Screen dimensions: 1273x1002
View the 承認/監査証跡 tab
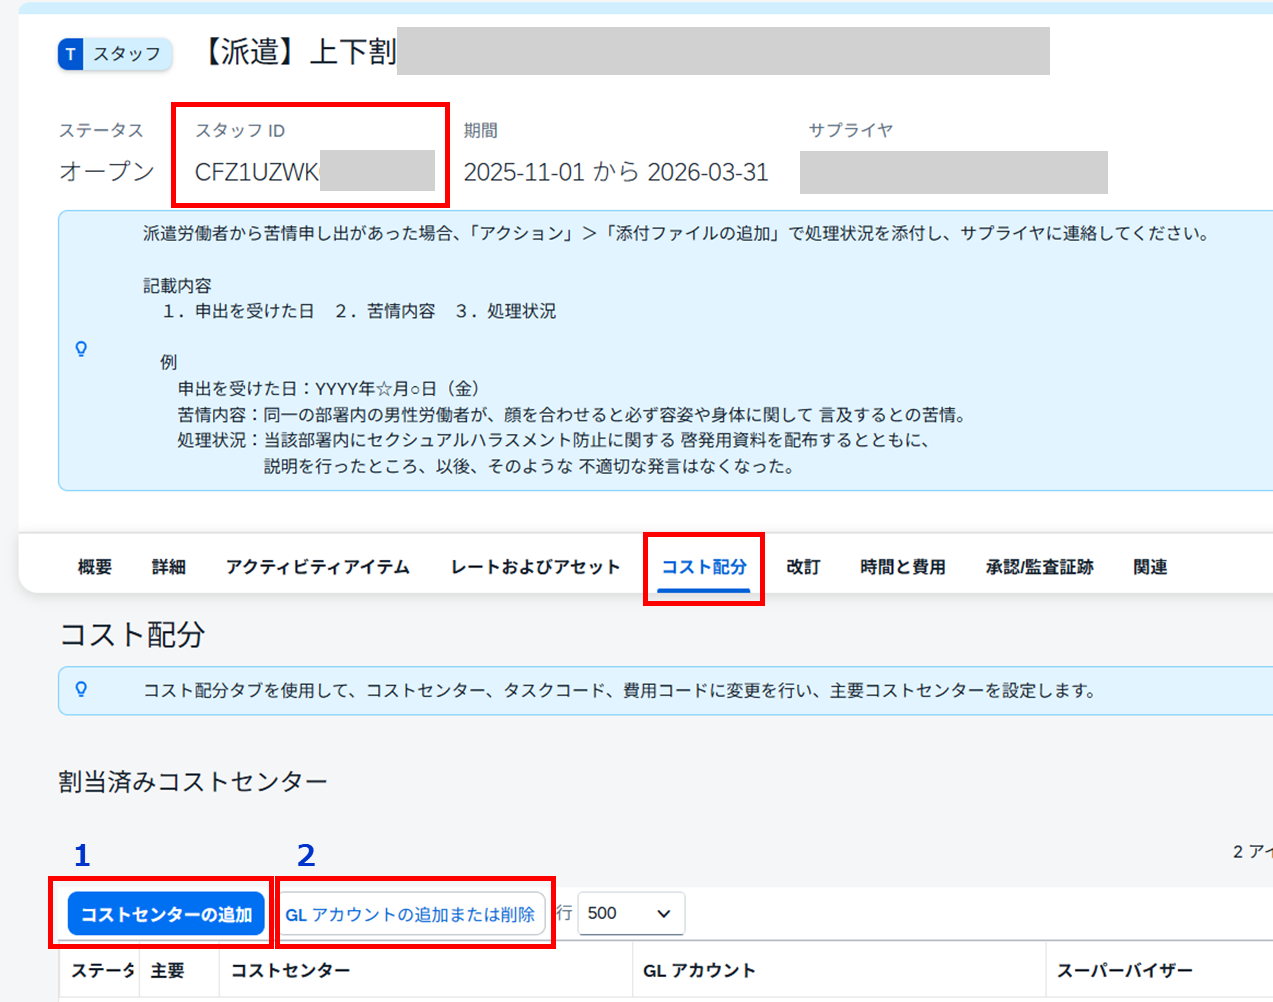point(1039,567)
